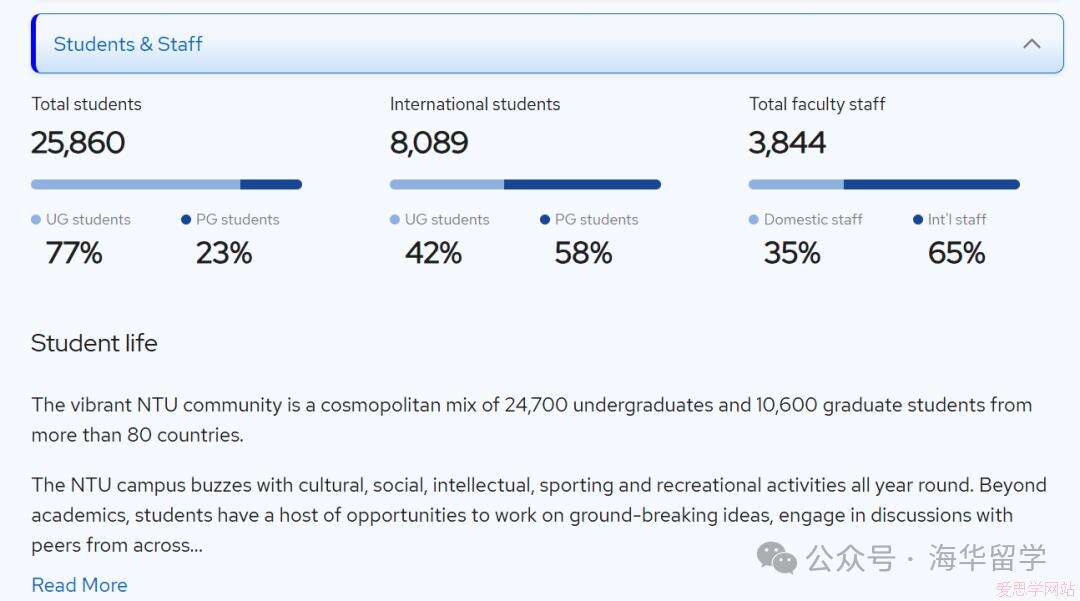The image size is (1080, 601).
Task: Click the 65% Int'l staff value
Action: point(956,253)
